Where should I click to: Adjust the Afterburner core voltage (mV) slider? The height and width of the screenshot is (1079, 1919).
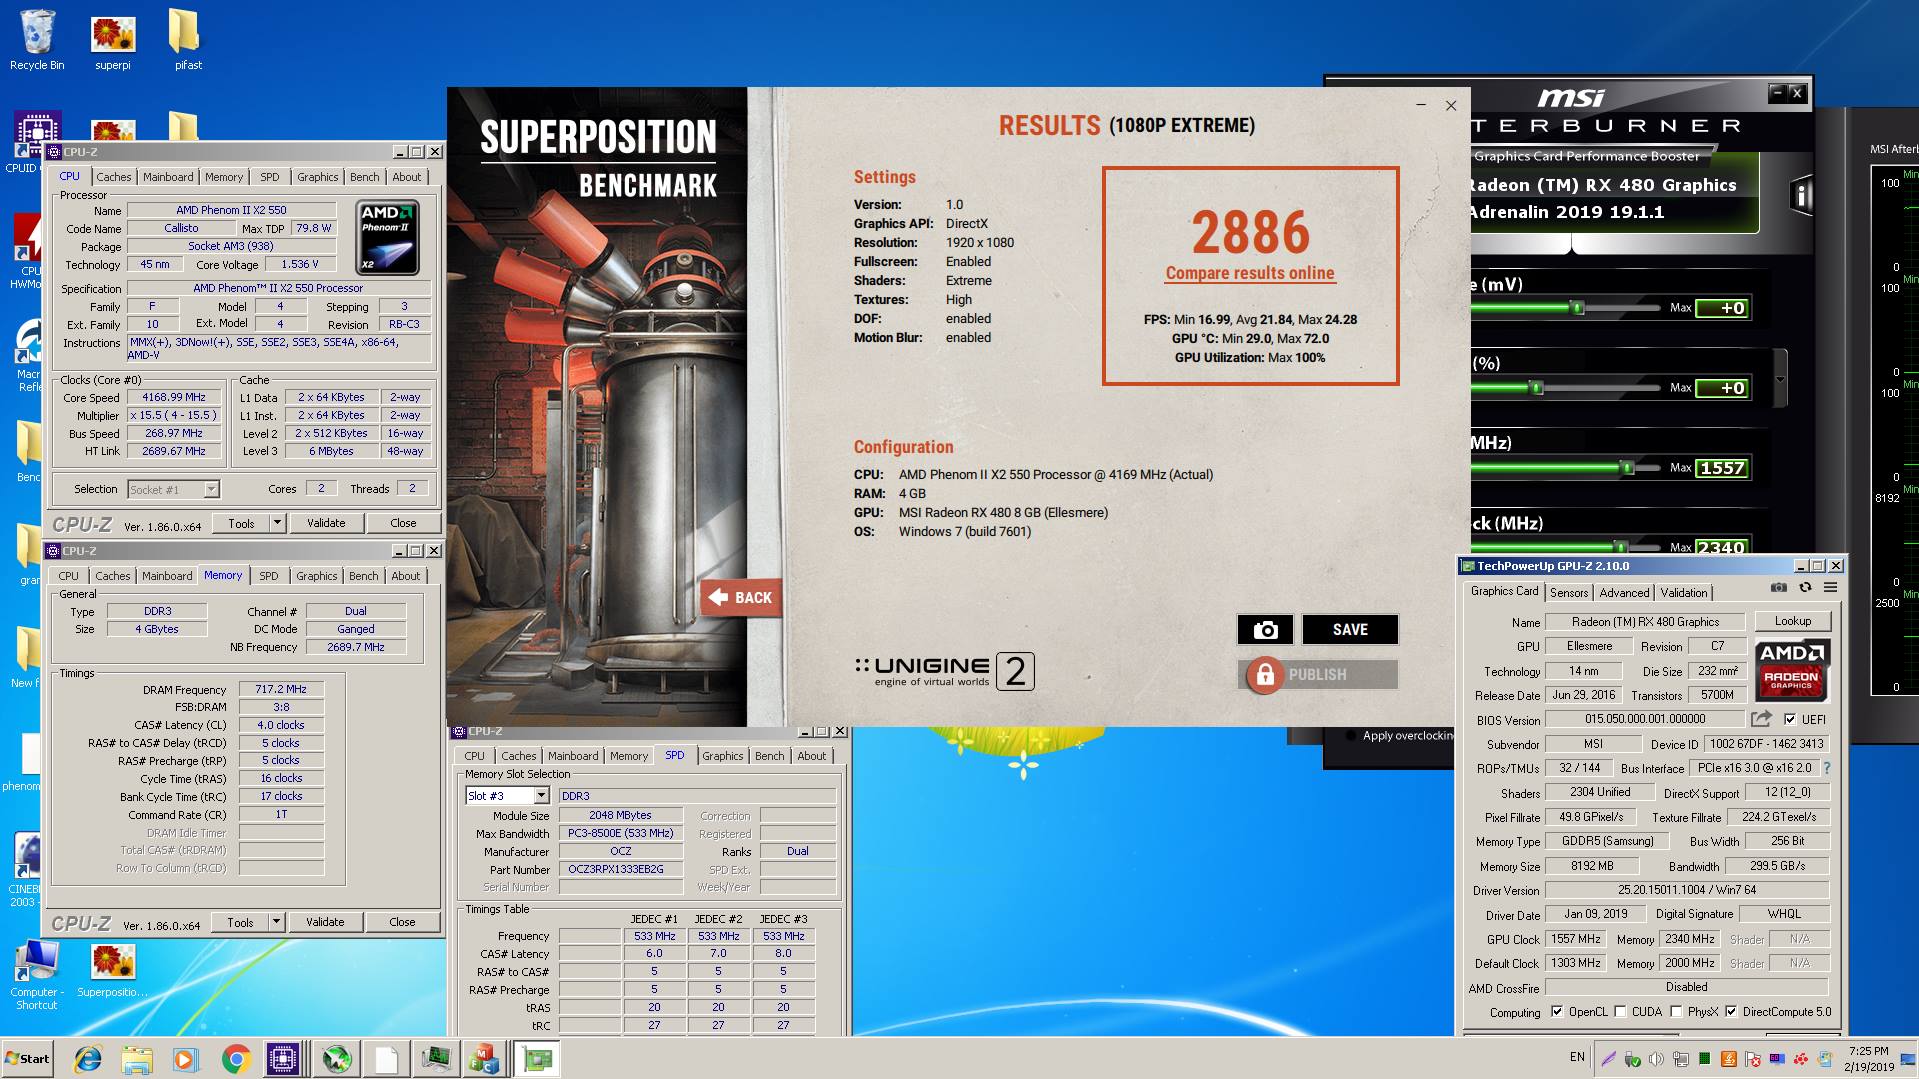click(1577, 308)
